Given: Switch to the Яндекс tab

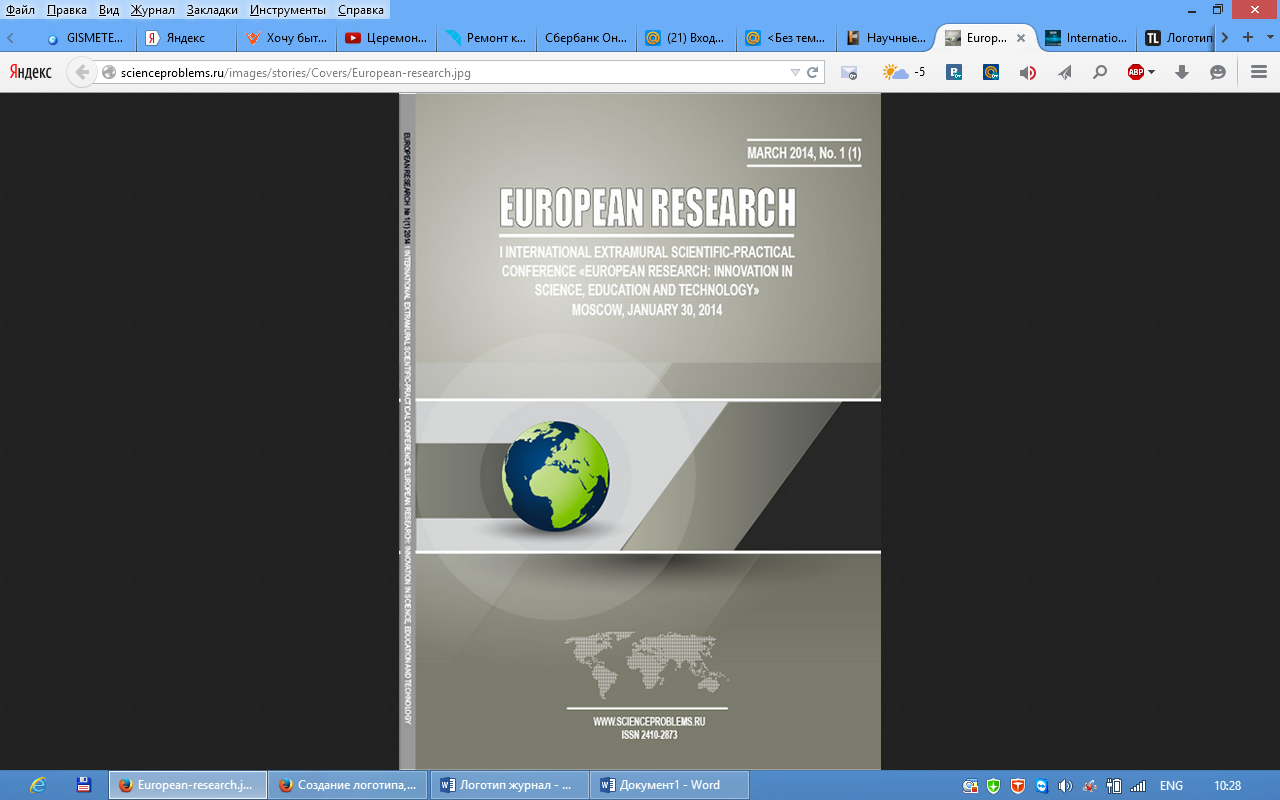Looking at the screenshot, I should coord(185,38).
